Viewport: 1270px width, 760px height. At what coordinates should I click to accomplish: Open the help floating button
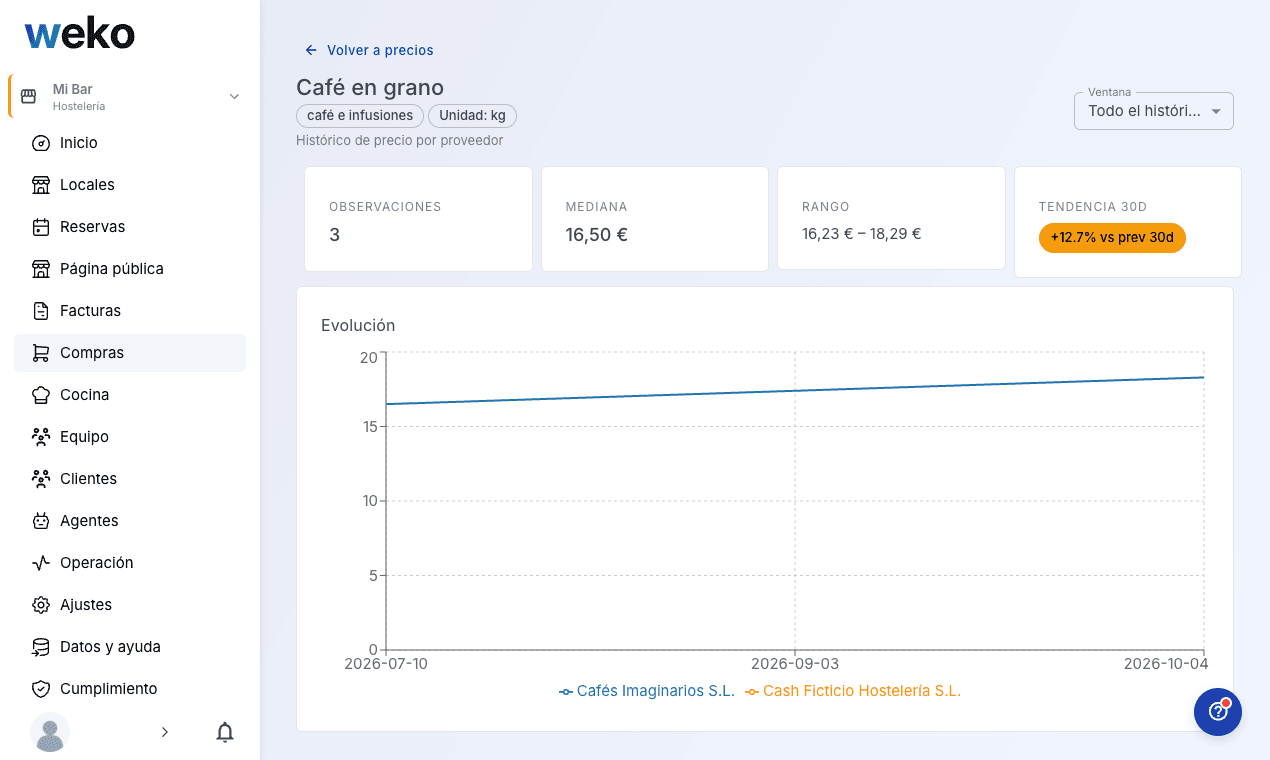point(1218,712)
